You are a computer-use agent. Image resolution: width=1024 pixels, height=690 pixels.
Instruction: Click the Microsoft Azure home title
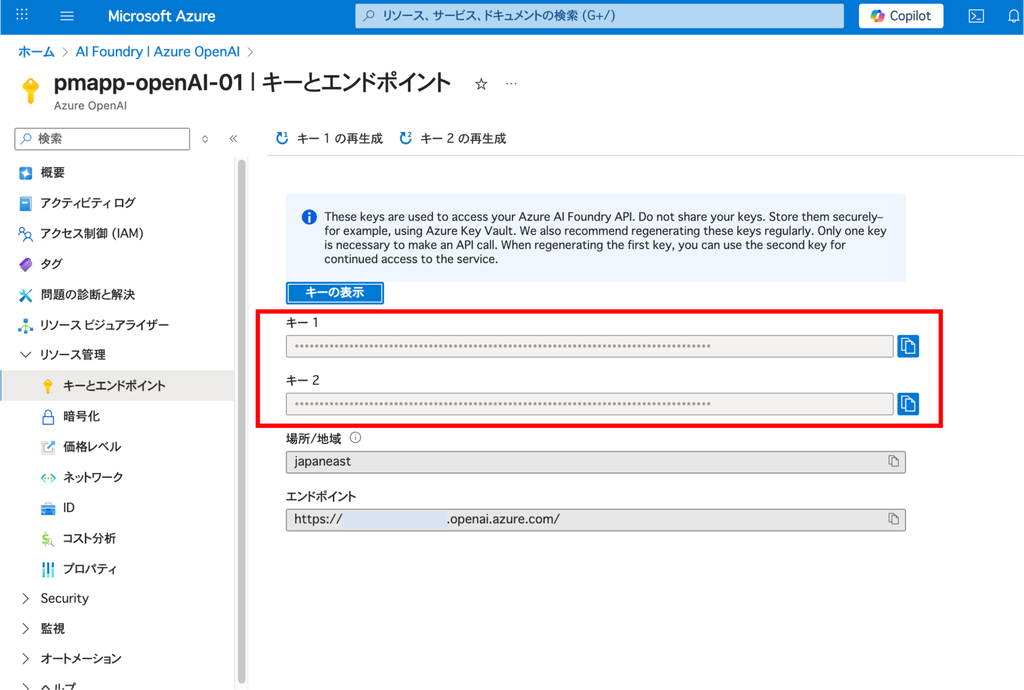pos(161,16)
